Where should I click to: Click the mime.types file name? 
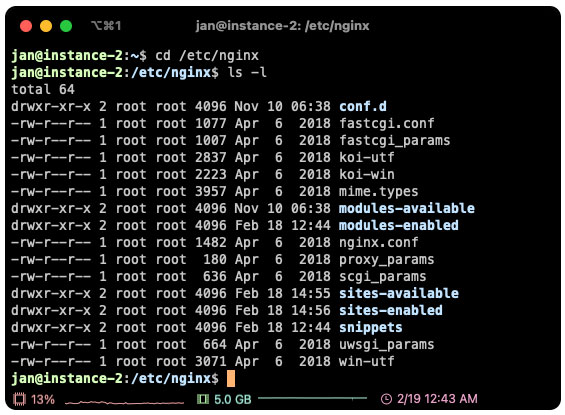378,192
